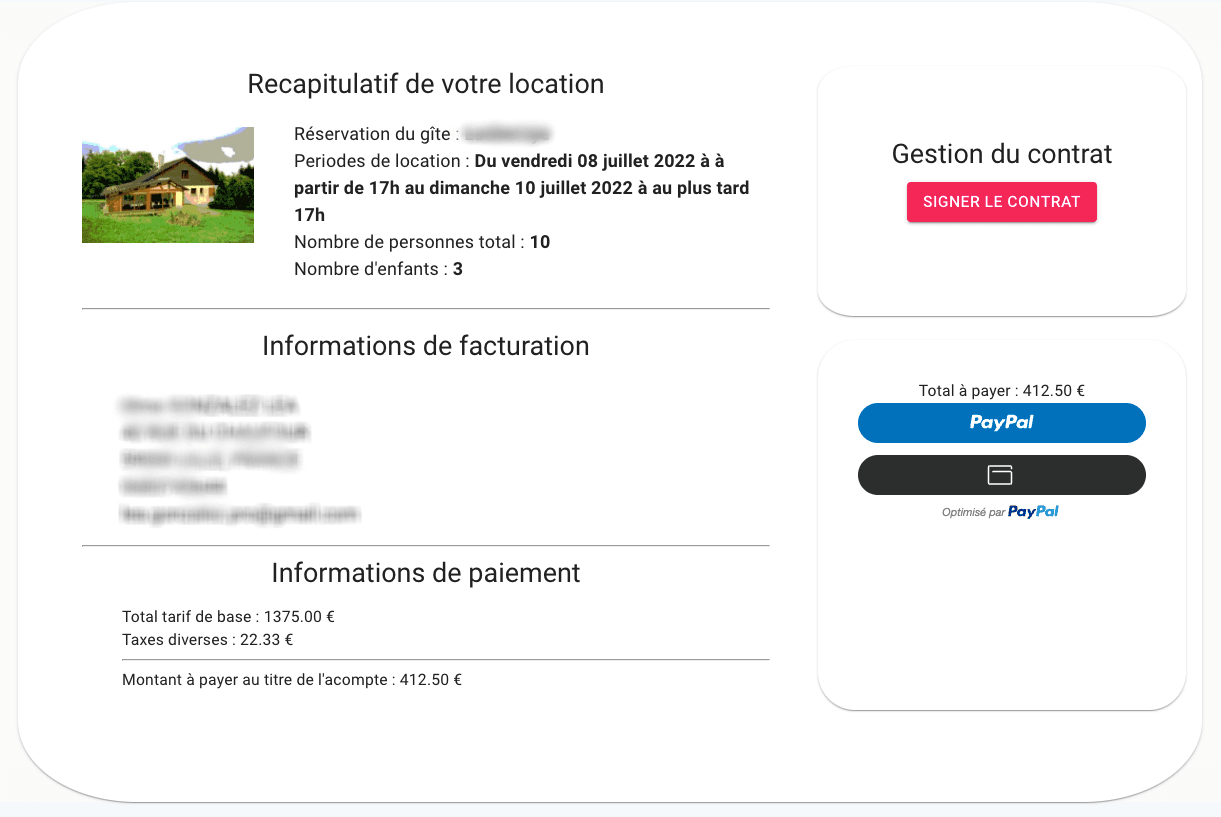This screenshot has width=1221, height=817.
Task: Select the 'Periodes de location' date text
Action: (x=522, y=188)
